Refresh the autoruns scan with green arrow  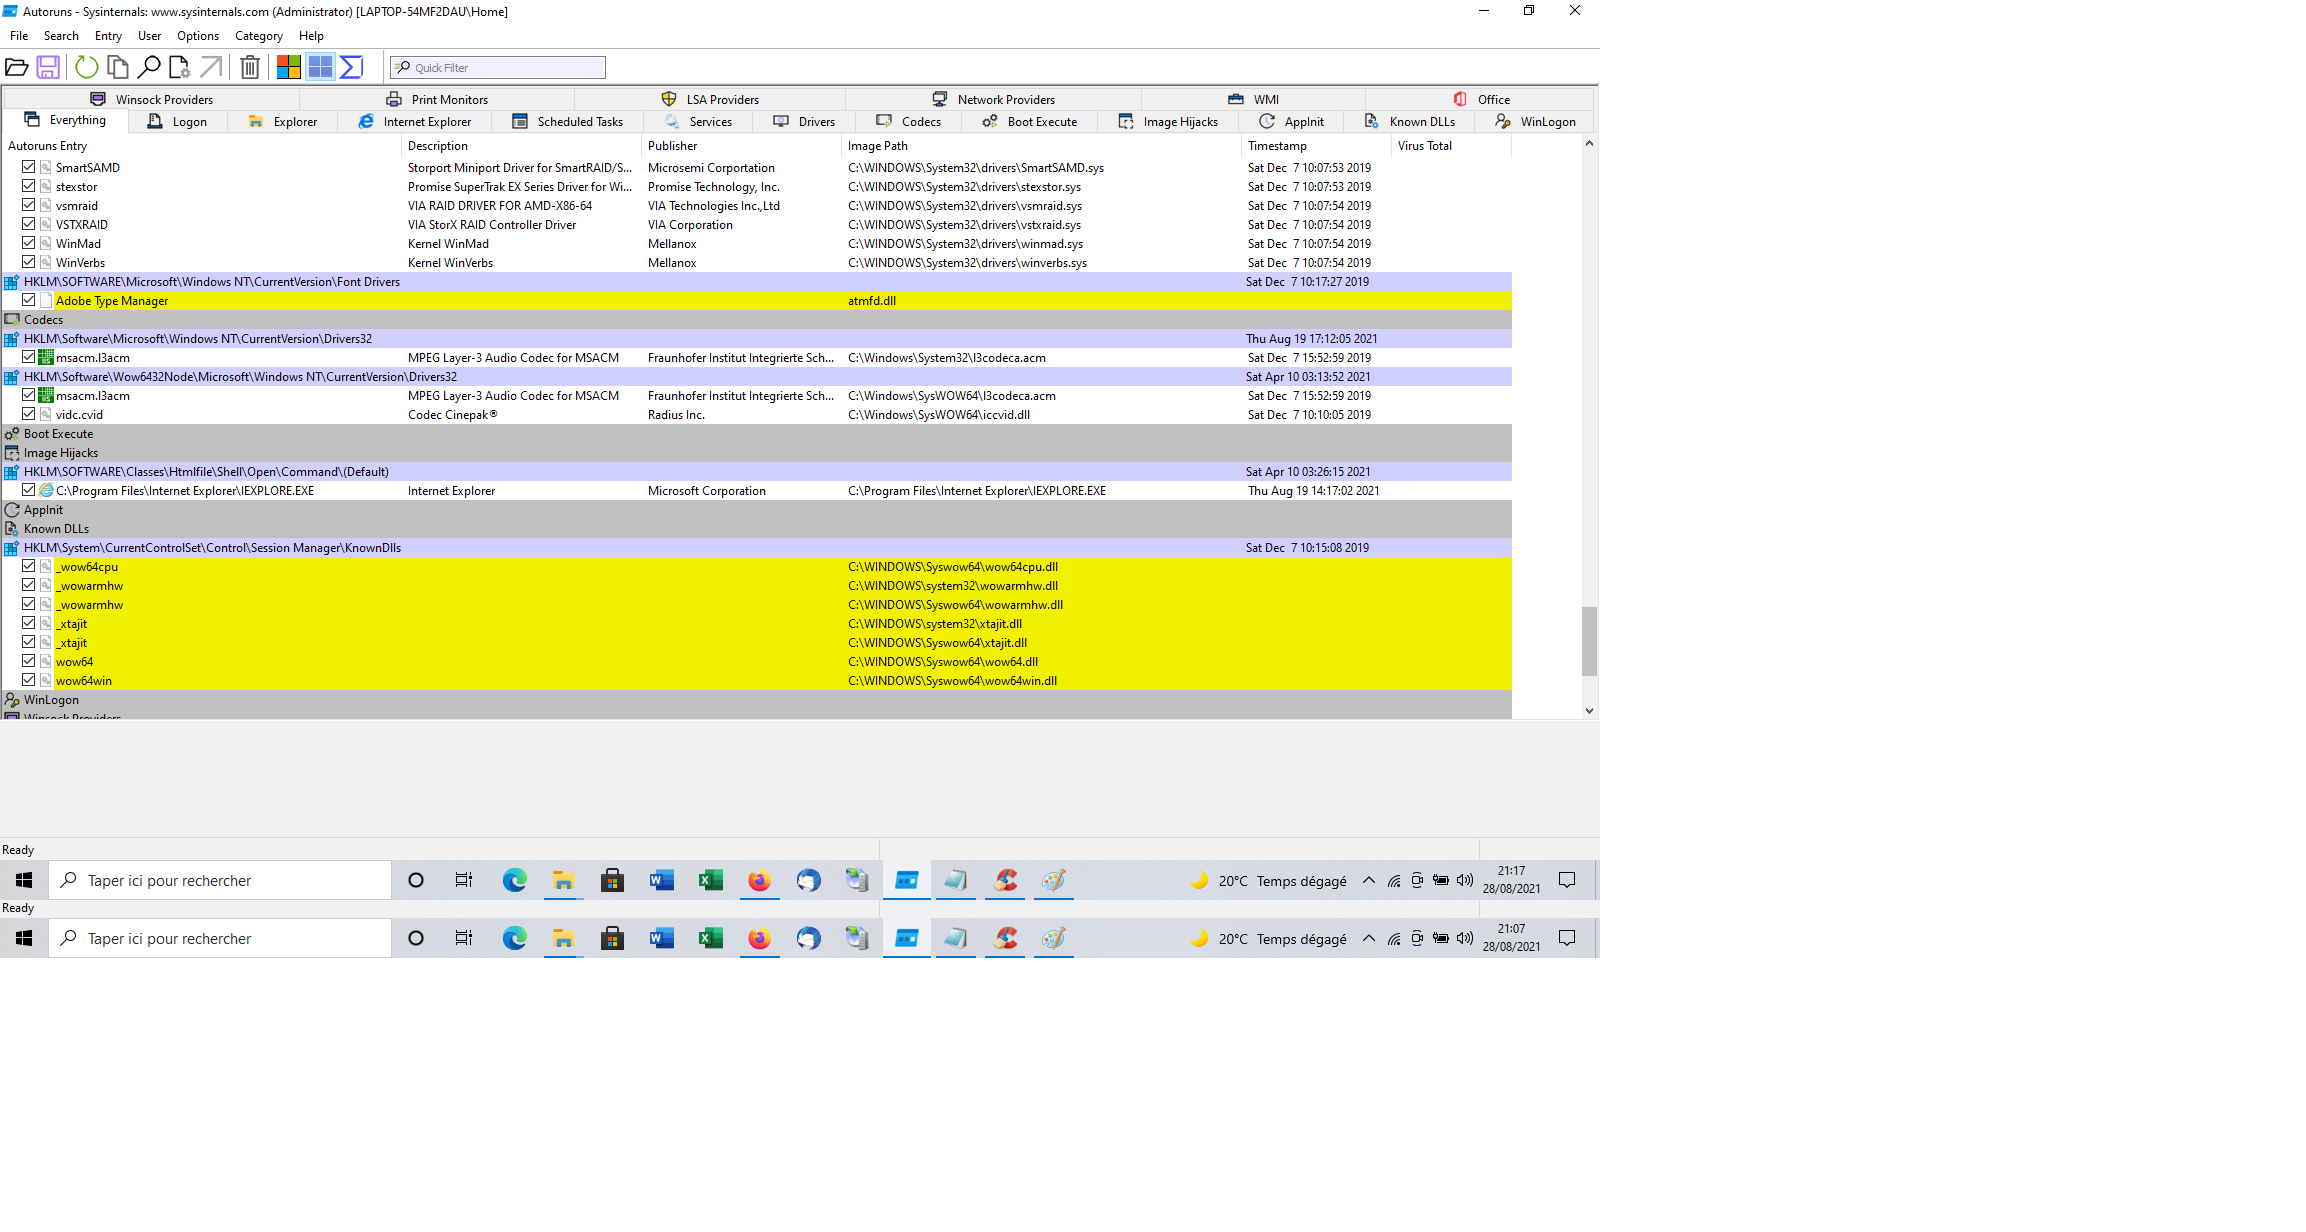pyautogui.click(x=87, y=67)
